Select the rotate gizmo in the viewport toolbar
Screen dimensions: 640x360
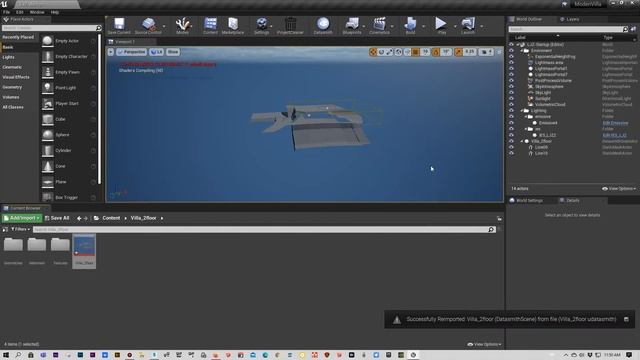[x=381, y=52]
